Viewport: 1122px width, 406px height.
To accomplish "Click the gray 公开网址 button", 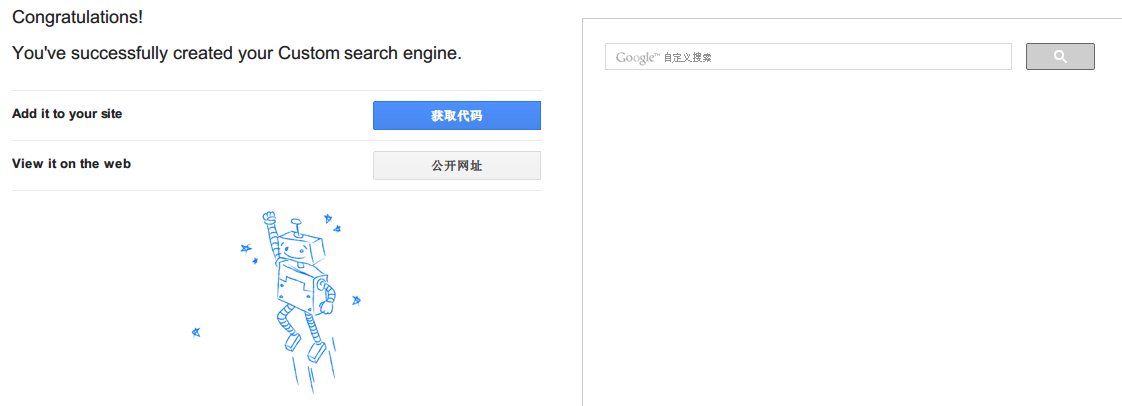I will click(x=456, y=166).
